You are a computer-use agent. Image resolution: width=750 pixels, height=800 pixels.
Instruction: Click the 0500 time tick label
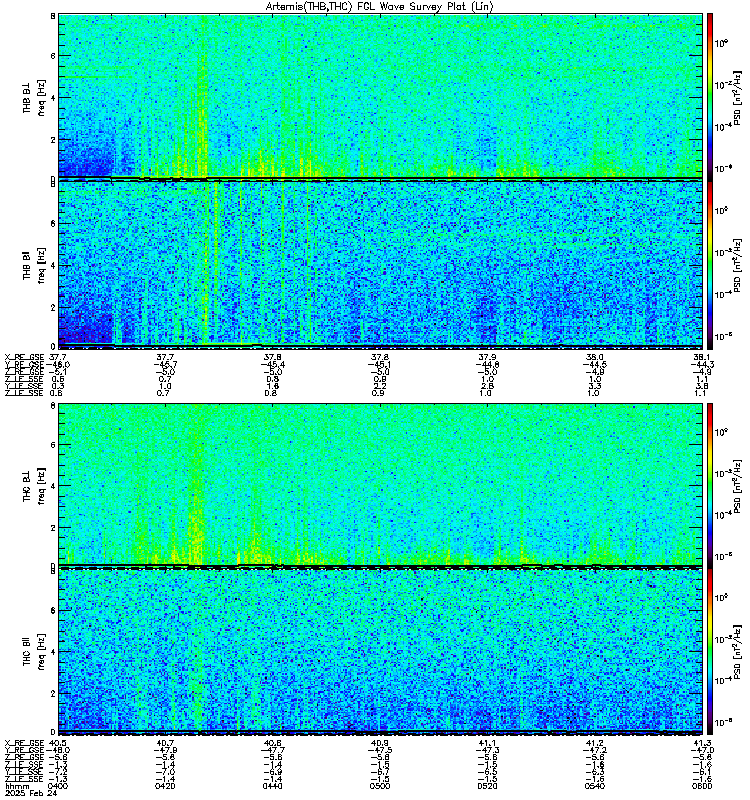pos(380,786)
